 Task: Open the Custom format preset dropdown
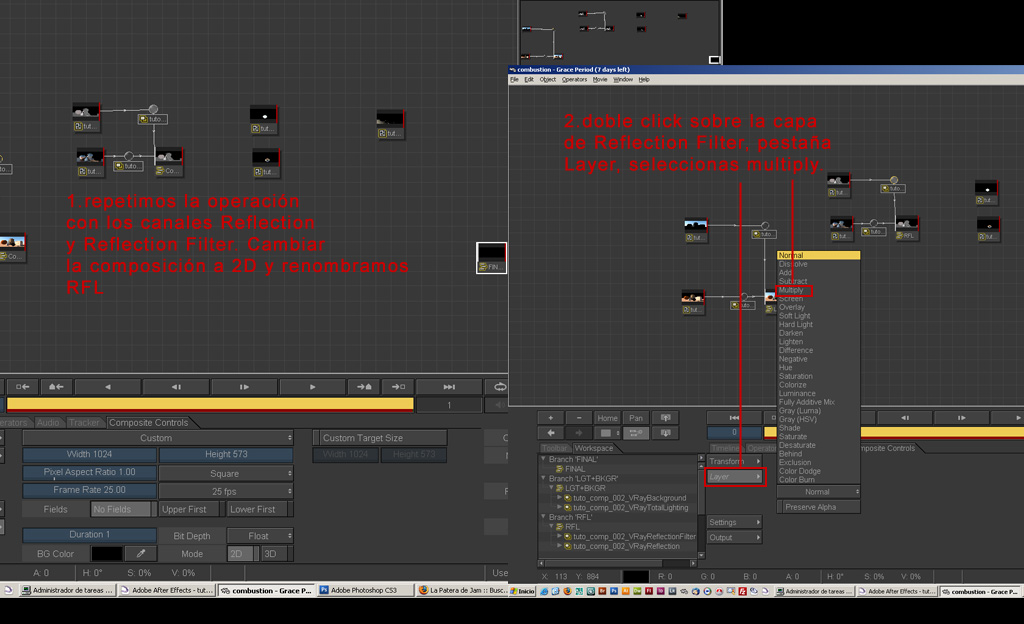point(157,438)
